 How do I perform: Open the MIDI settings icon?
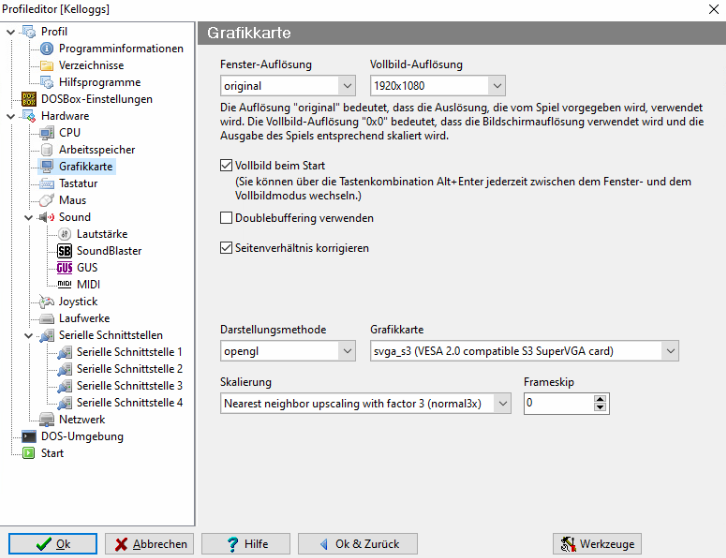tap(65, 285)
